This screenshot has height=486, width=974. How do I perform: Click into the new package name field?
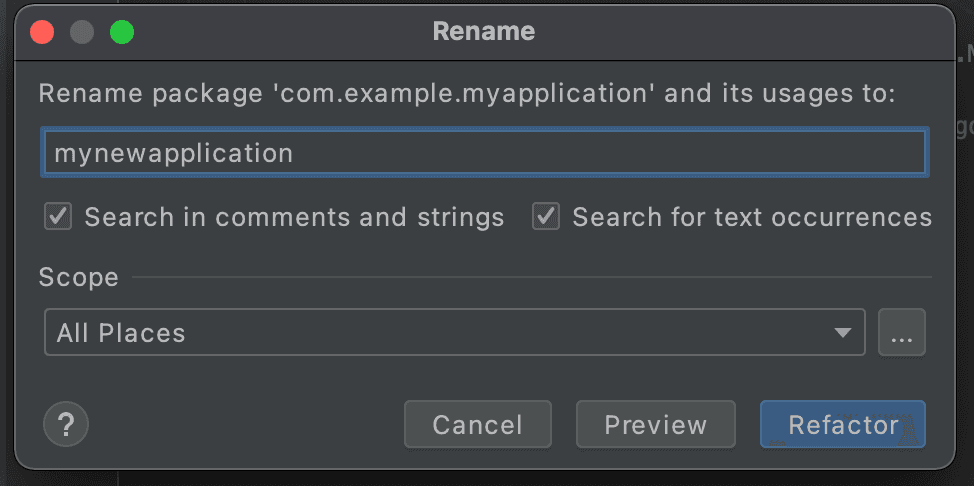[x=600, y=153]
